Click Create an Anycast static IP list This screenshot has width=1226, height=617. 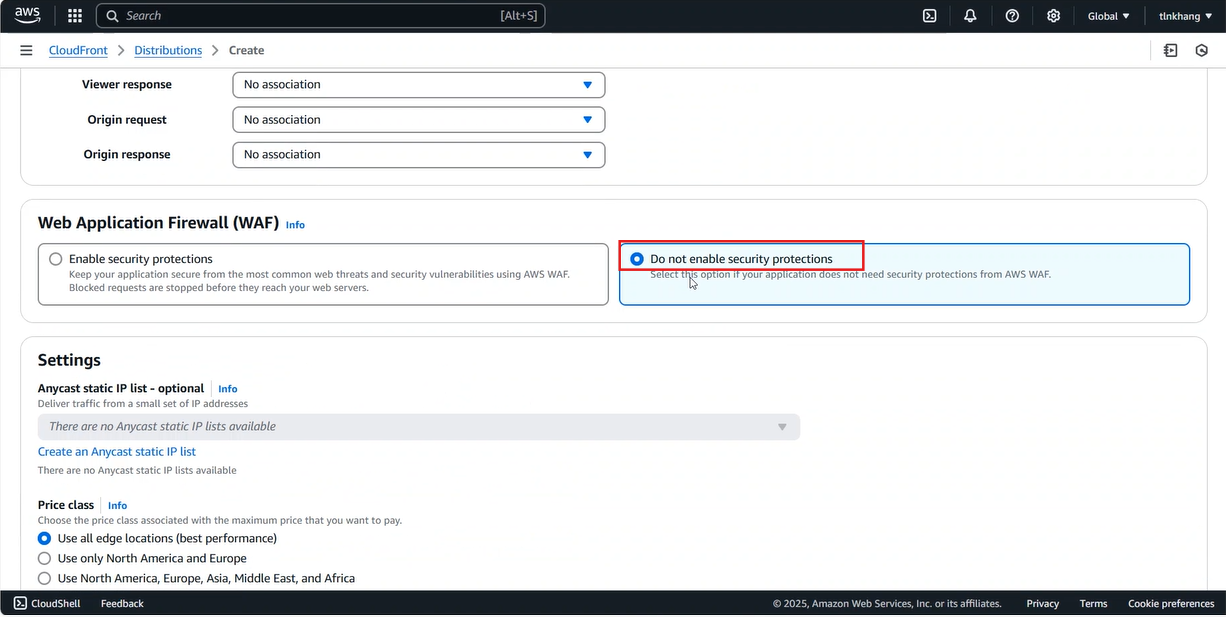(x=117, y=452)
